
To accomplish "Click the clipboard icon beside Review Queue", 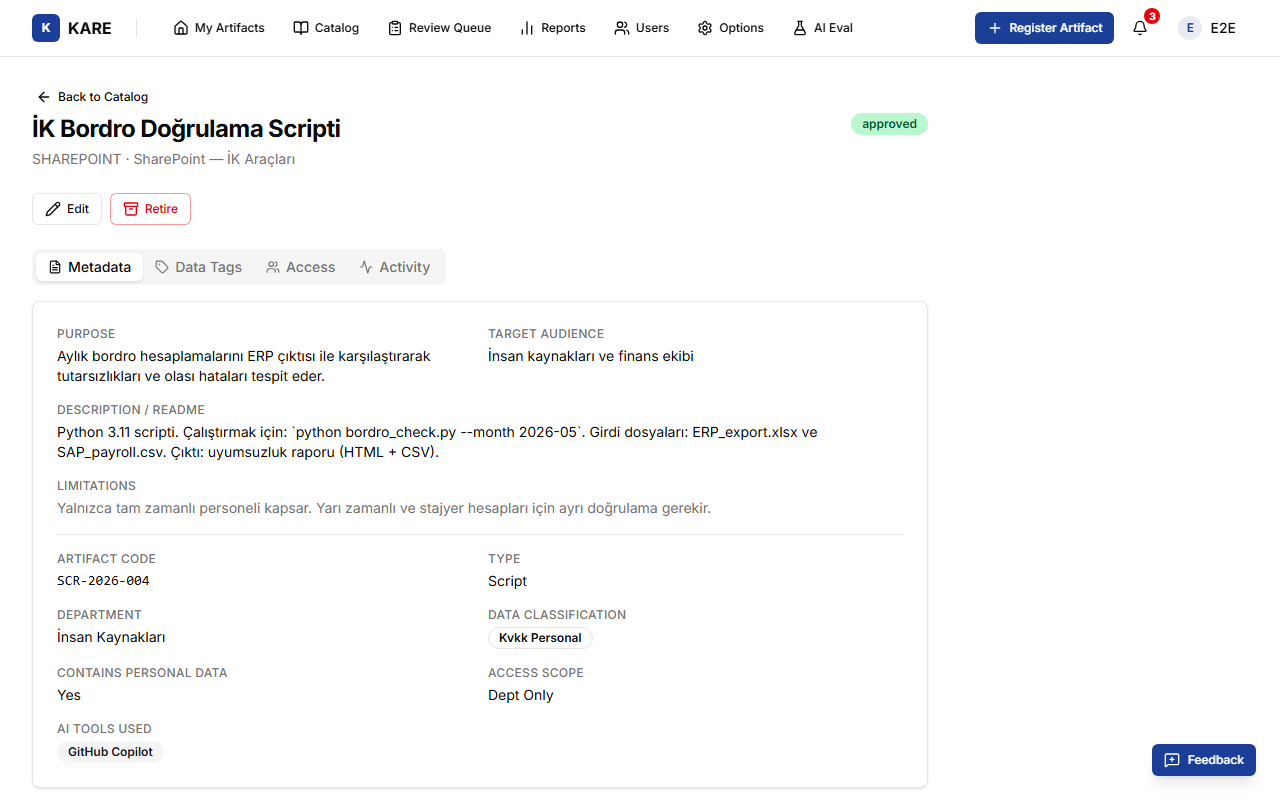I will (x=395, y=28).
